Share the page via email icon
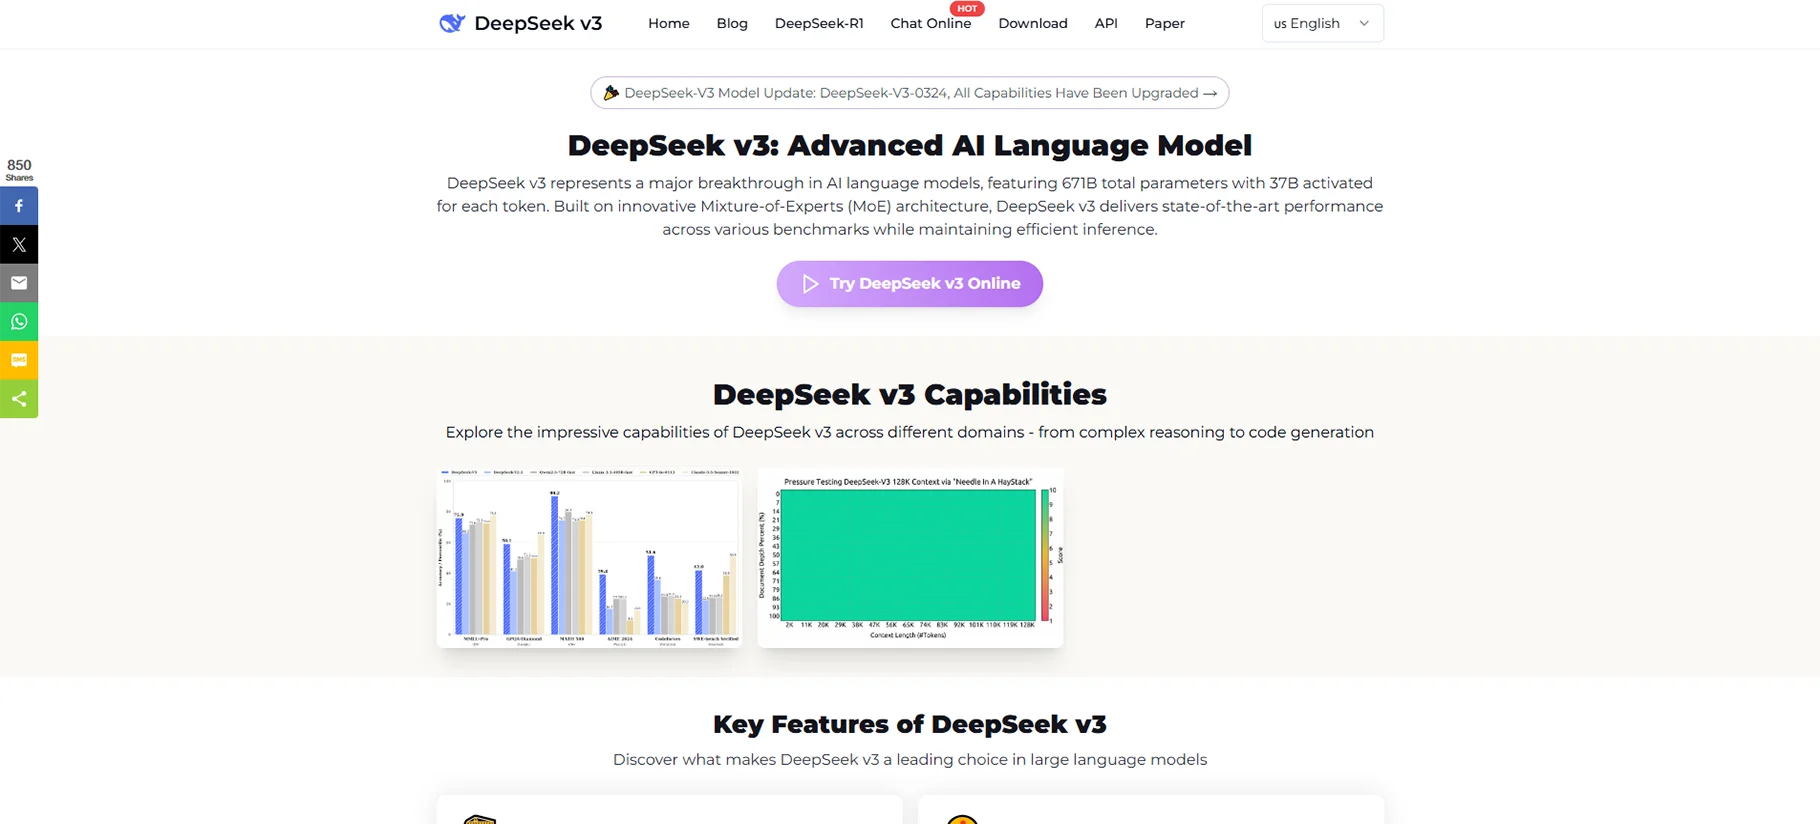Viewport: 1820px width, 824px height. pos(19,283)
